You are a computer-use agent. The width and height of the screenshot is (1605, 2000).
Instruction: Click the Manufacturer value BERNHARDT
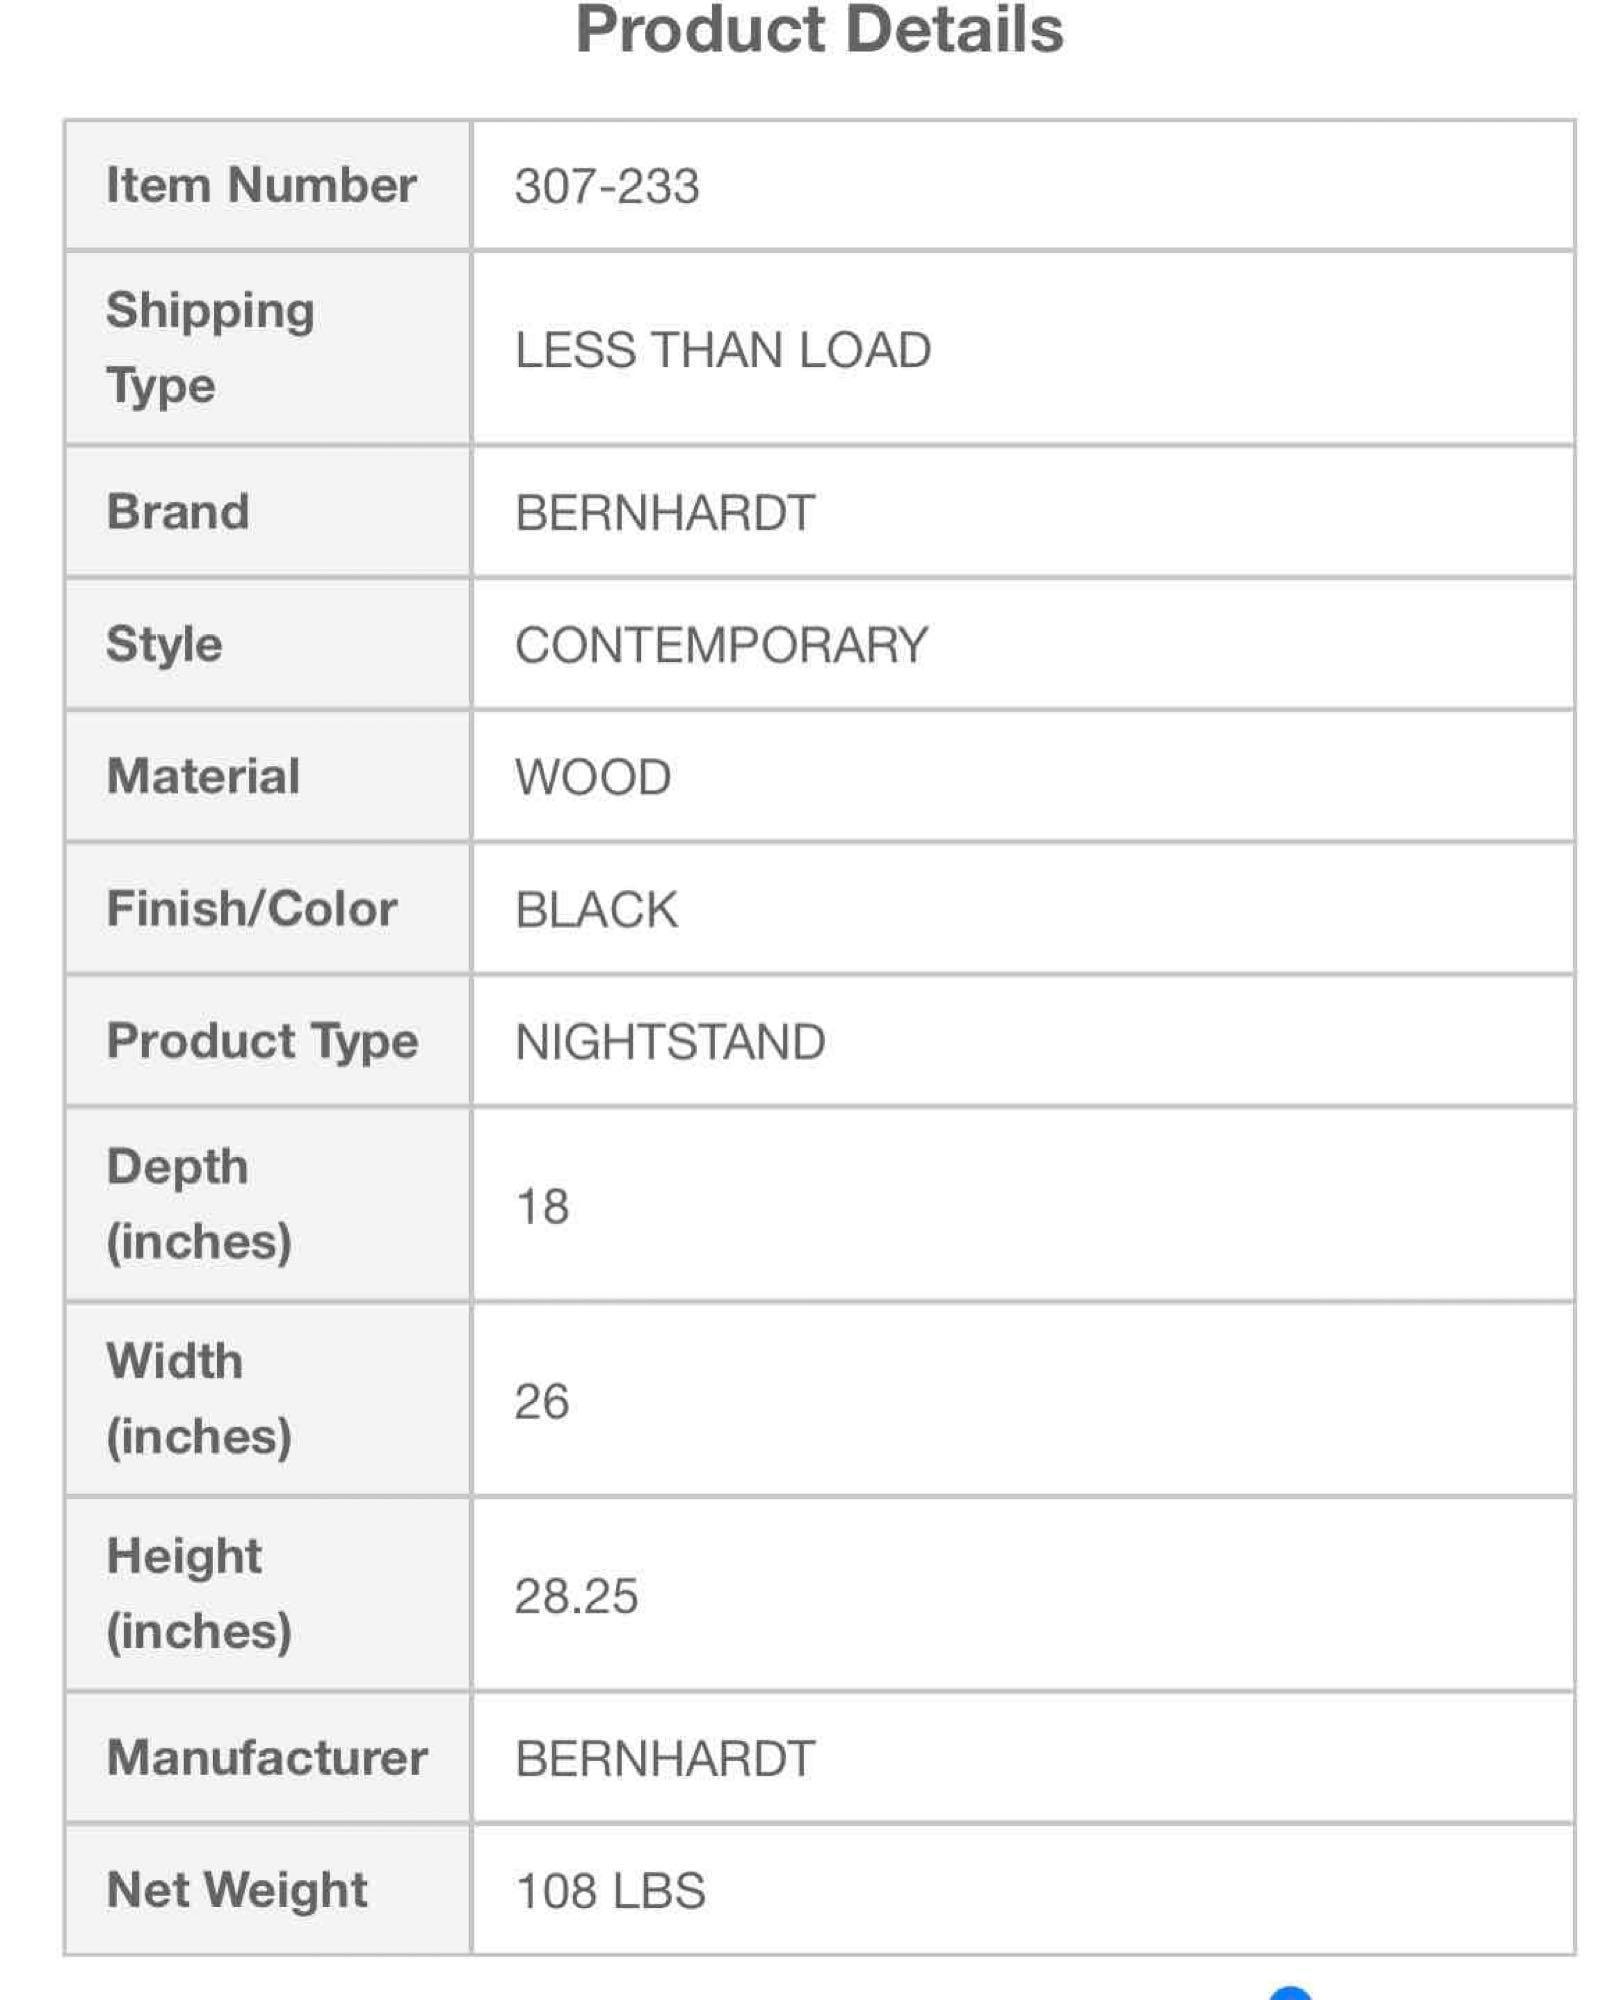[x=665, y=1759]
